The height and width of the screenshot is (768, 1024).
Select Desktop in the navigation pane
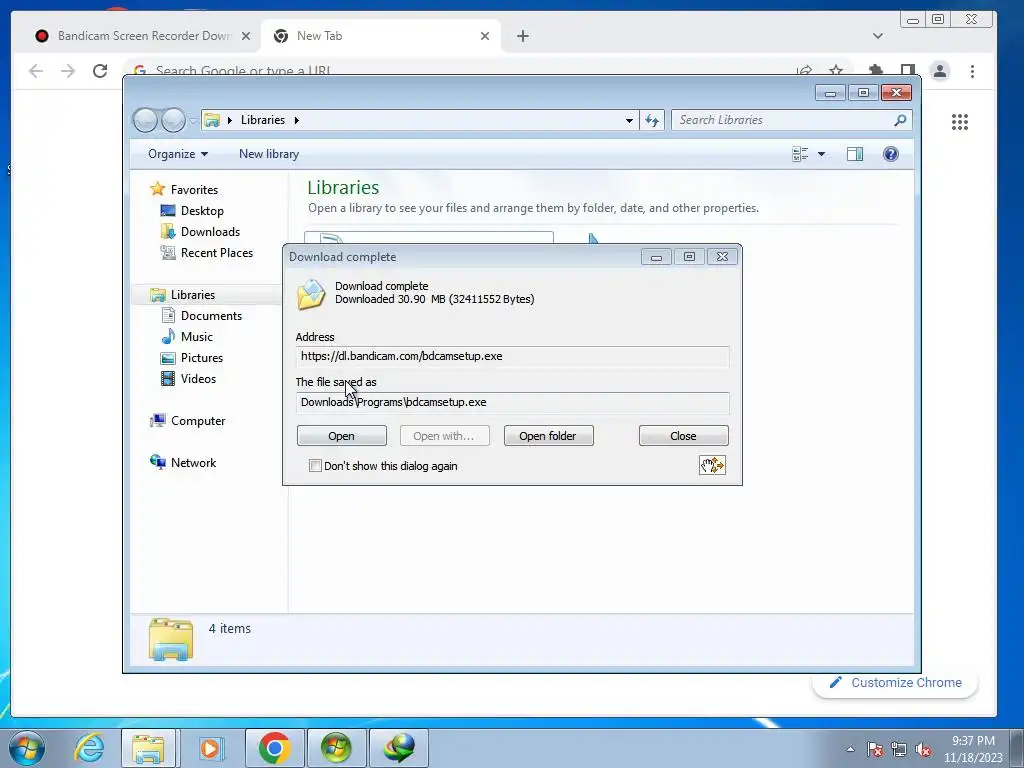coord(202,211)
